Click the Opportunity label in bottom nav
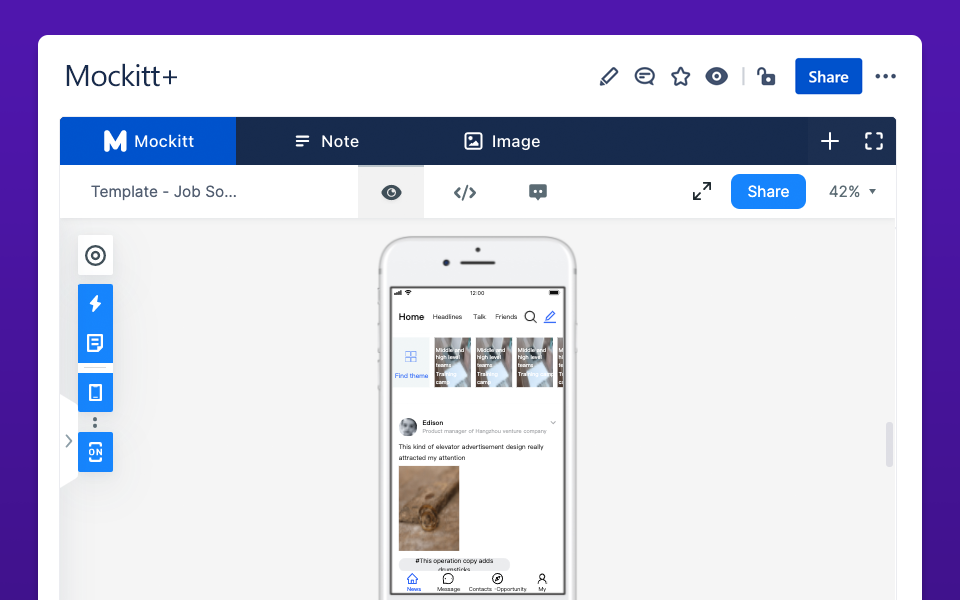Screen dimensions: 960x600 [x=512, y=589]
